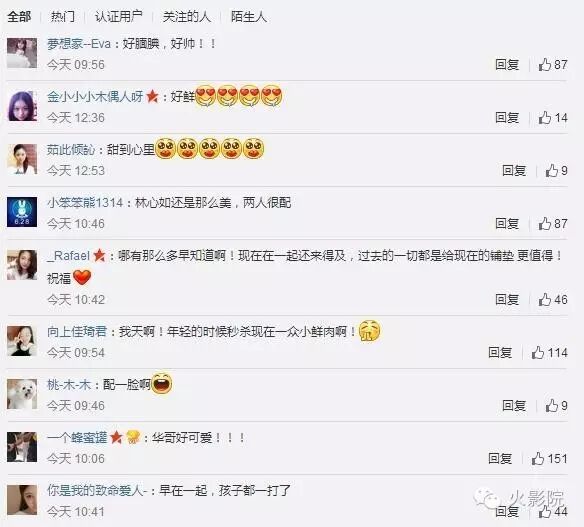Click thumbs-up on _Rafael's comment

tap(545, 299)
